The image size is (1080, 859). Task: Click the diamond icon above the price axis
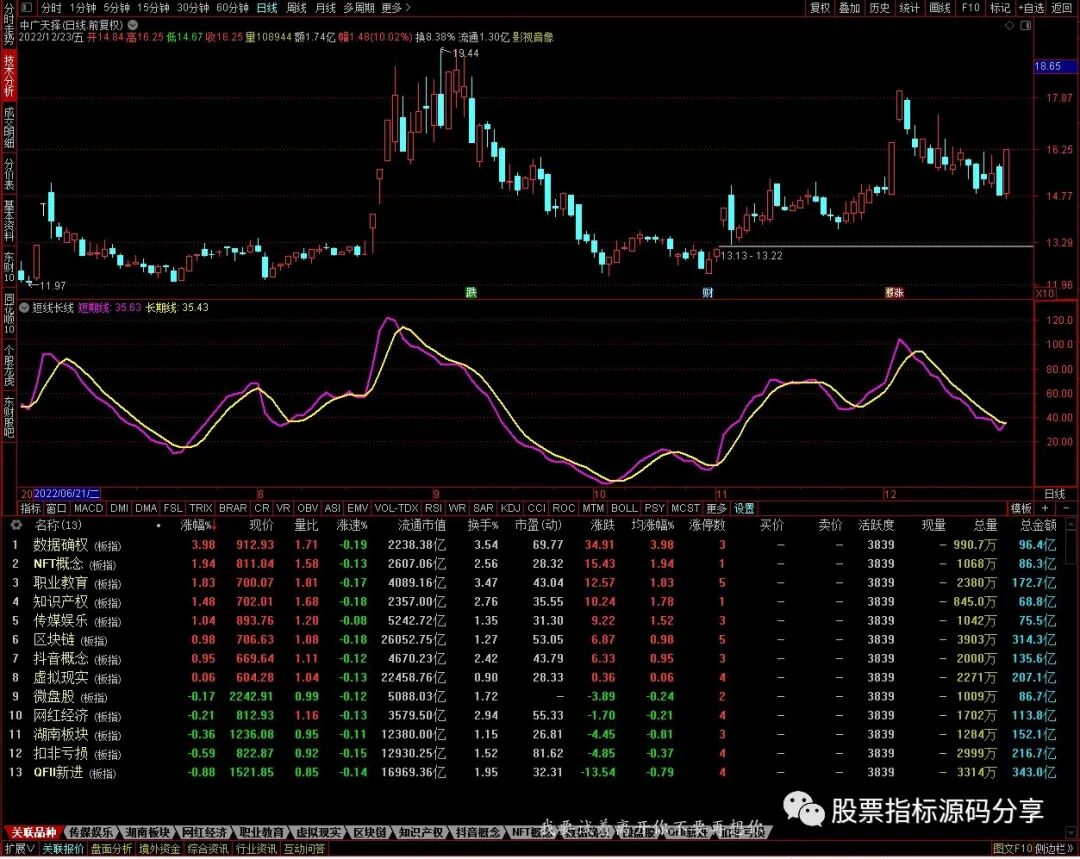point(1010,25)
